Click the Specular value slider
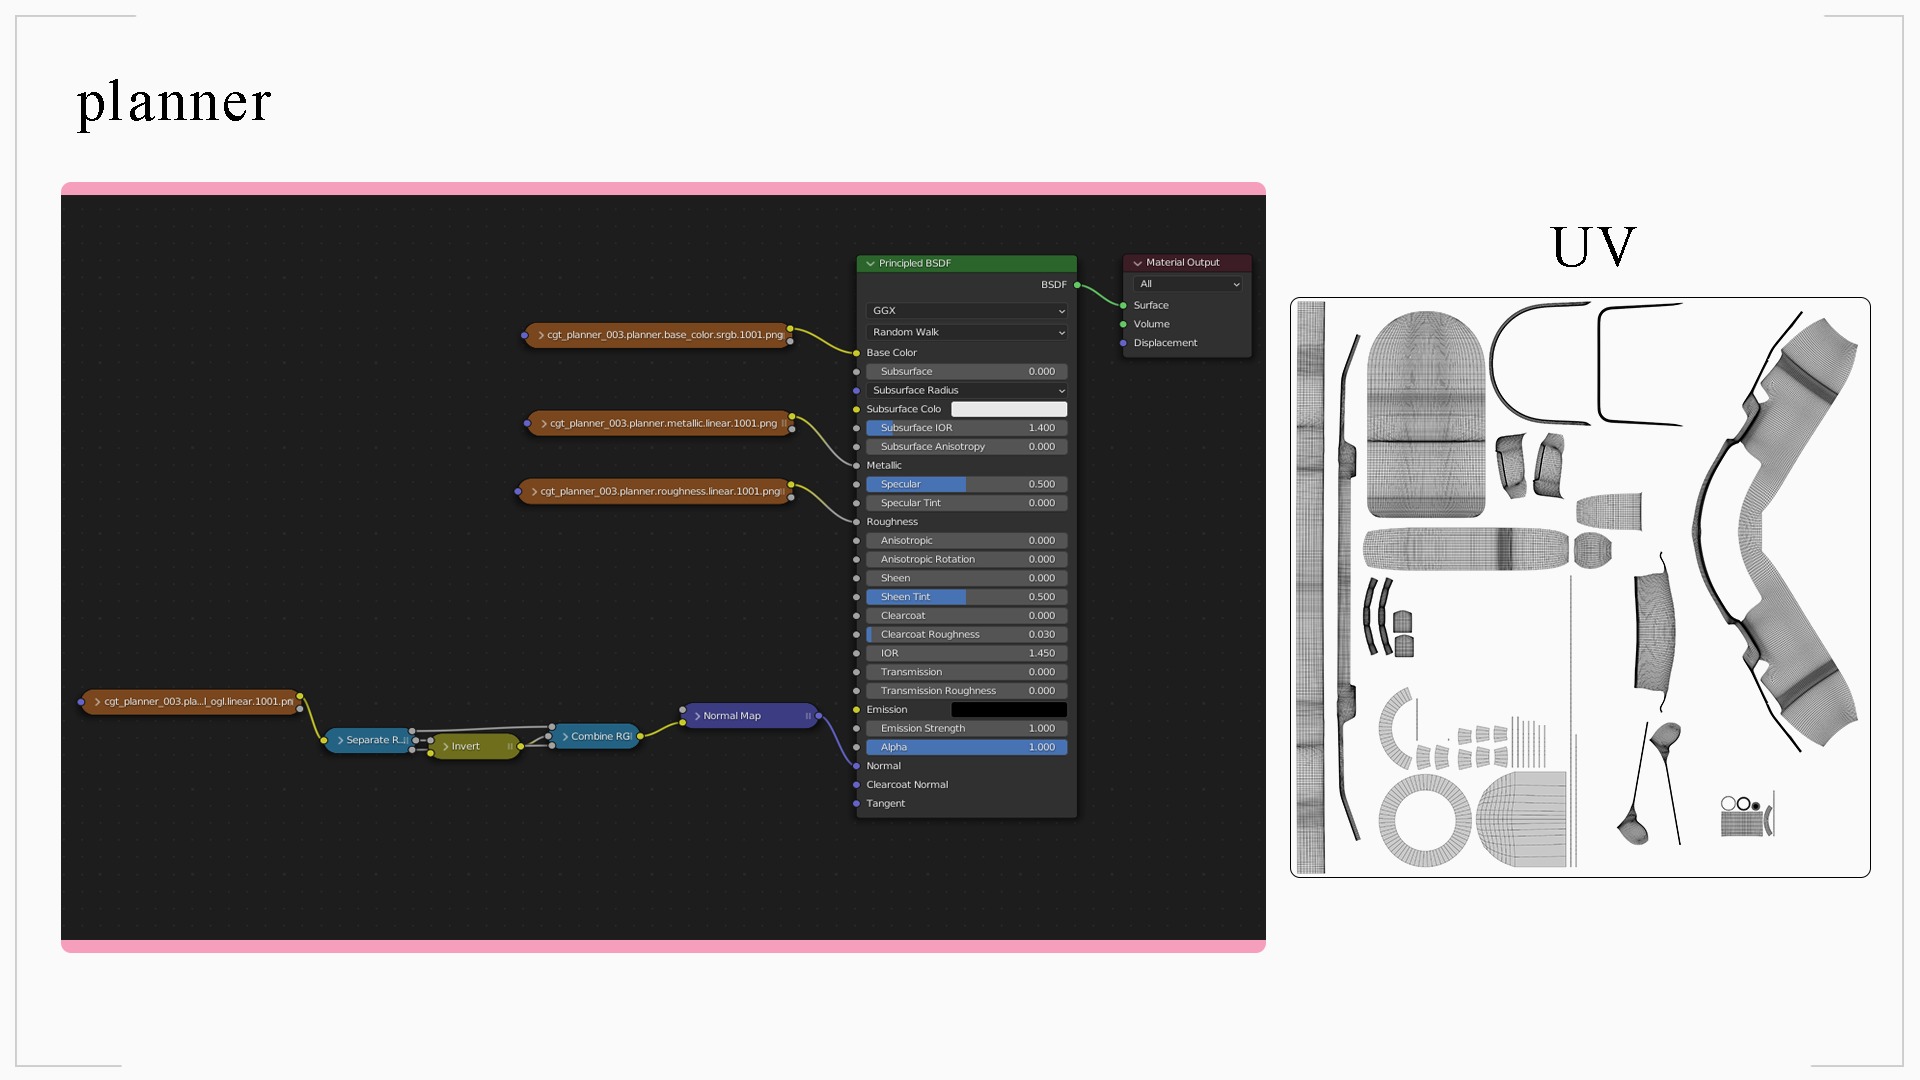This screenshot has width=1920, height=1080. coord(966,484)
